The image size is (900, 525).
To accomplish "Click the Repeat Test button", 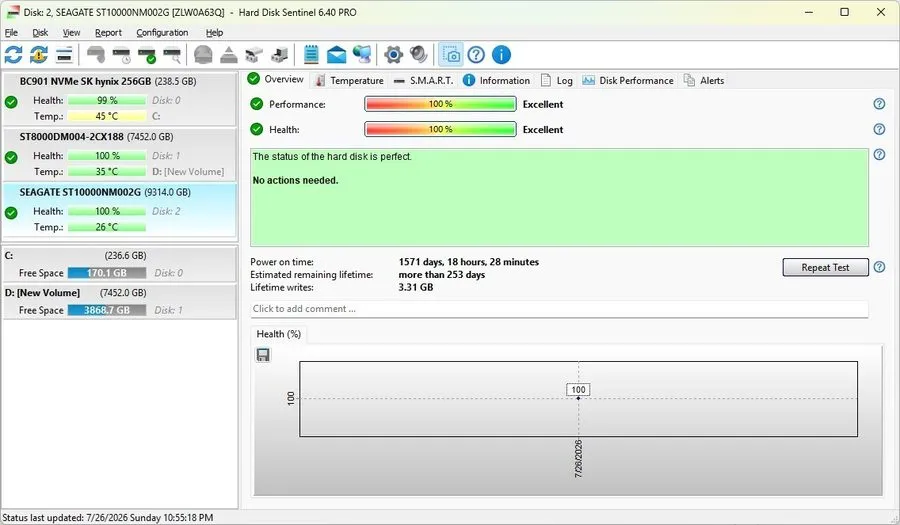I will (x=825, y=267).
